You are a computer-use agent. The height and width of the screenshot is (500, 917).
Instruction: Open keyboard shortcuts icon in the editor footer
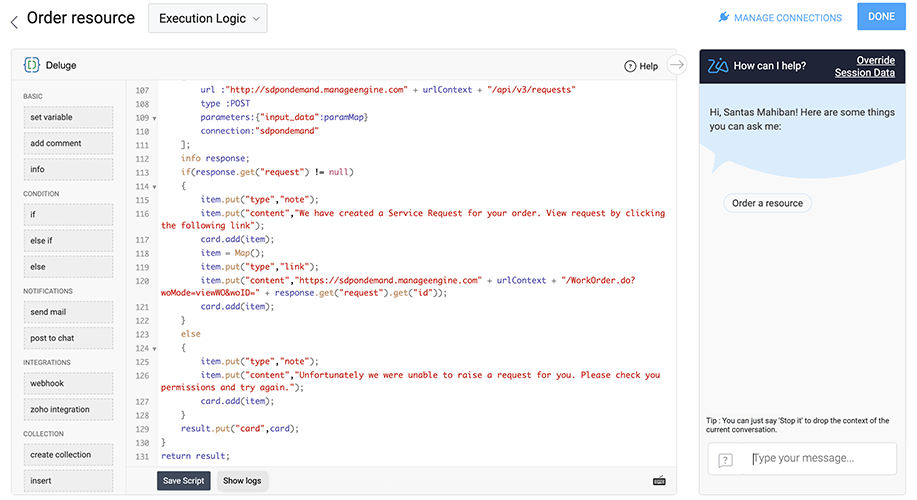(x=659, y=481)
